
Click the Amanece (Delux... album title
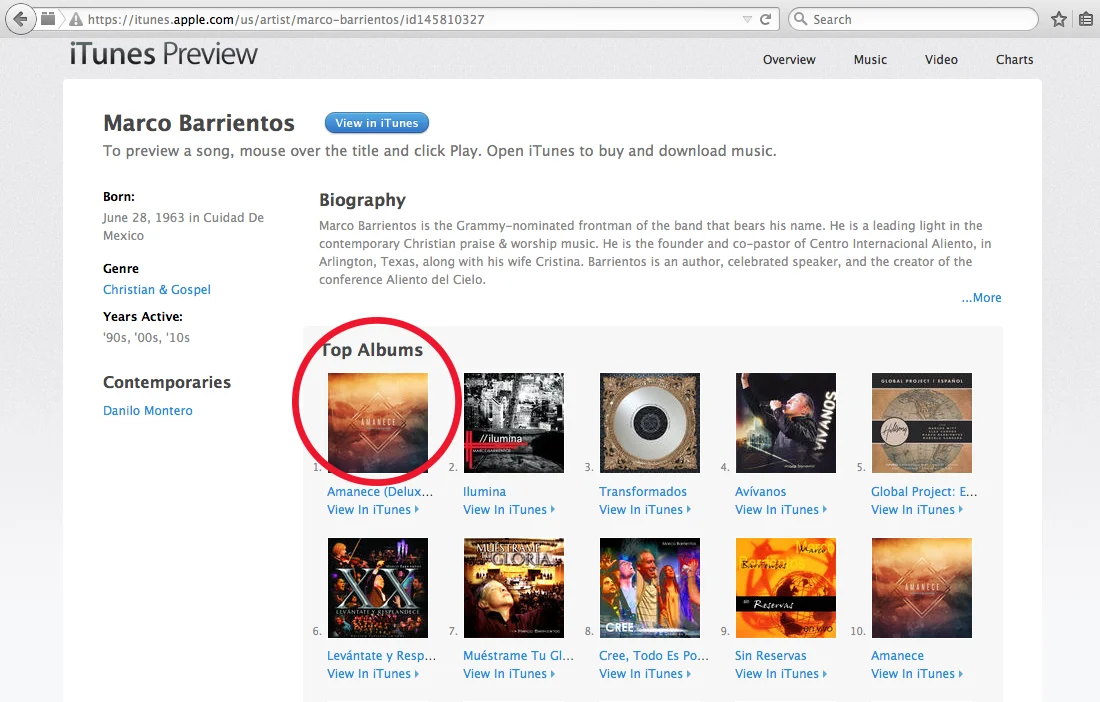pyautogui.click(x=380, y=492)
